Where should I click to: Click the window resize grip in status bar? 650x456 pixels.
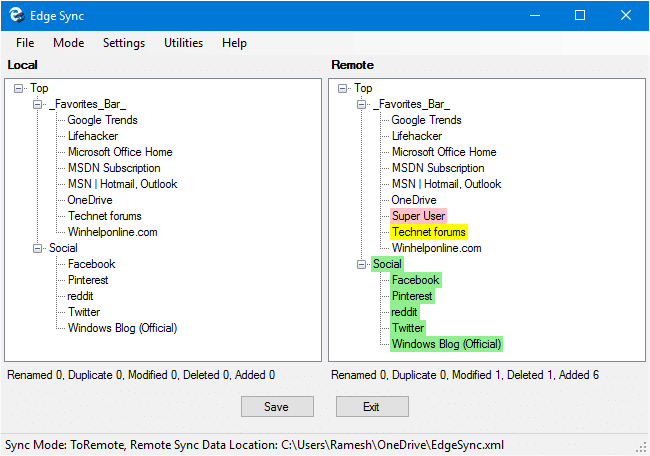[642, 448]
